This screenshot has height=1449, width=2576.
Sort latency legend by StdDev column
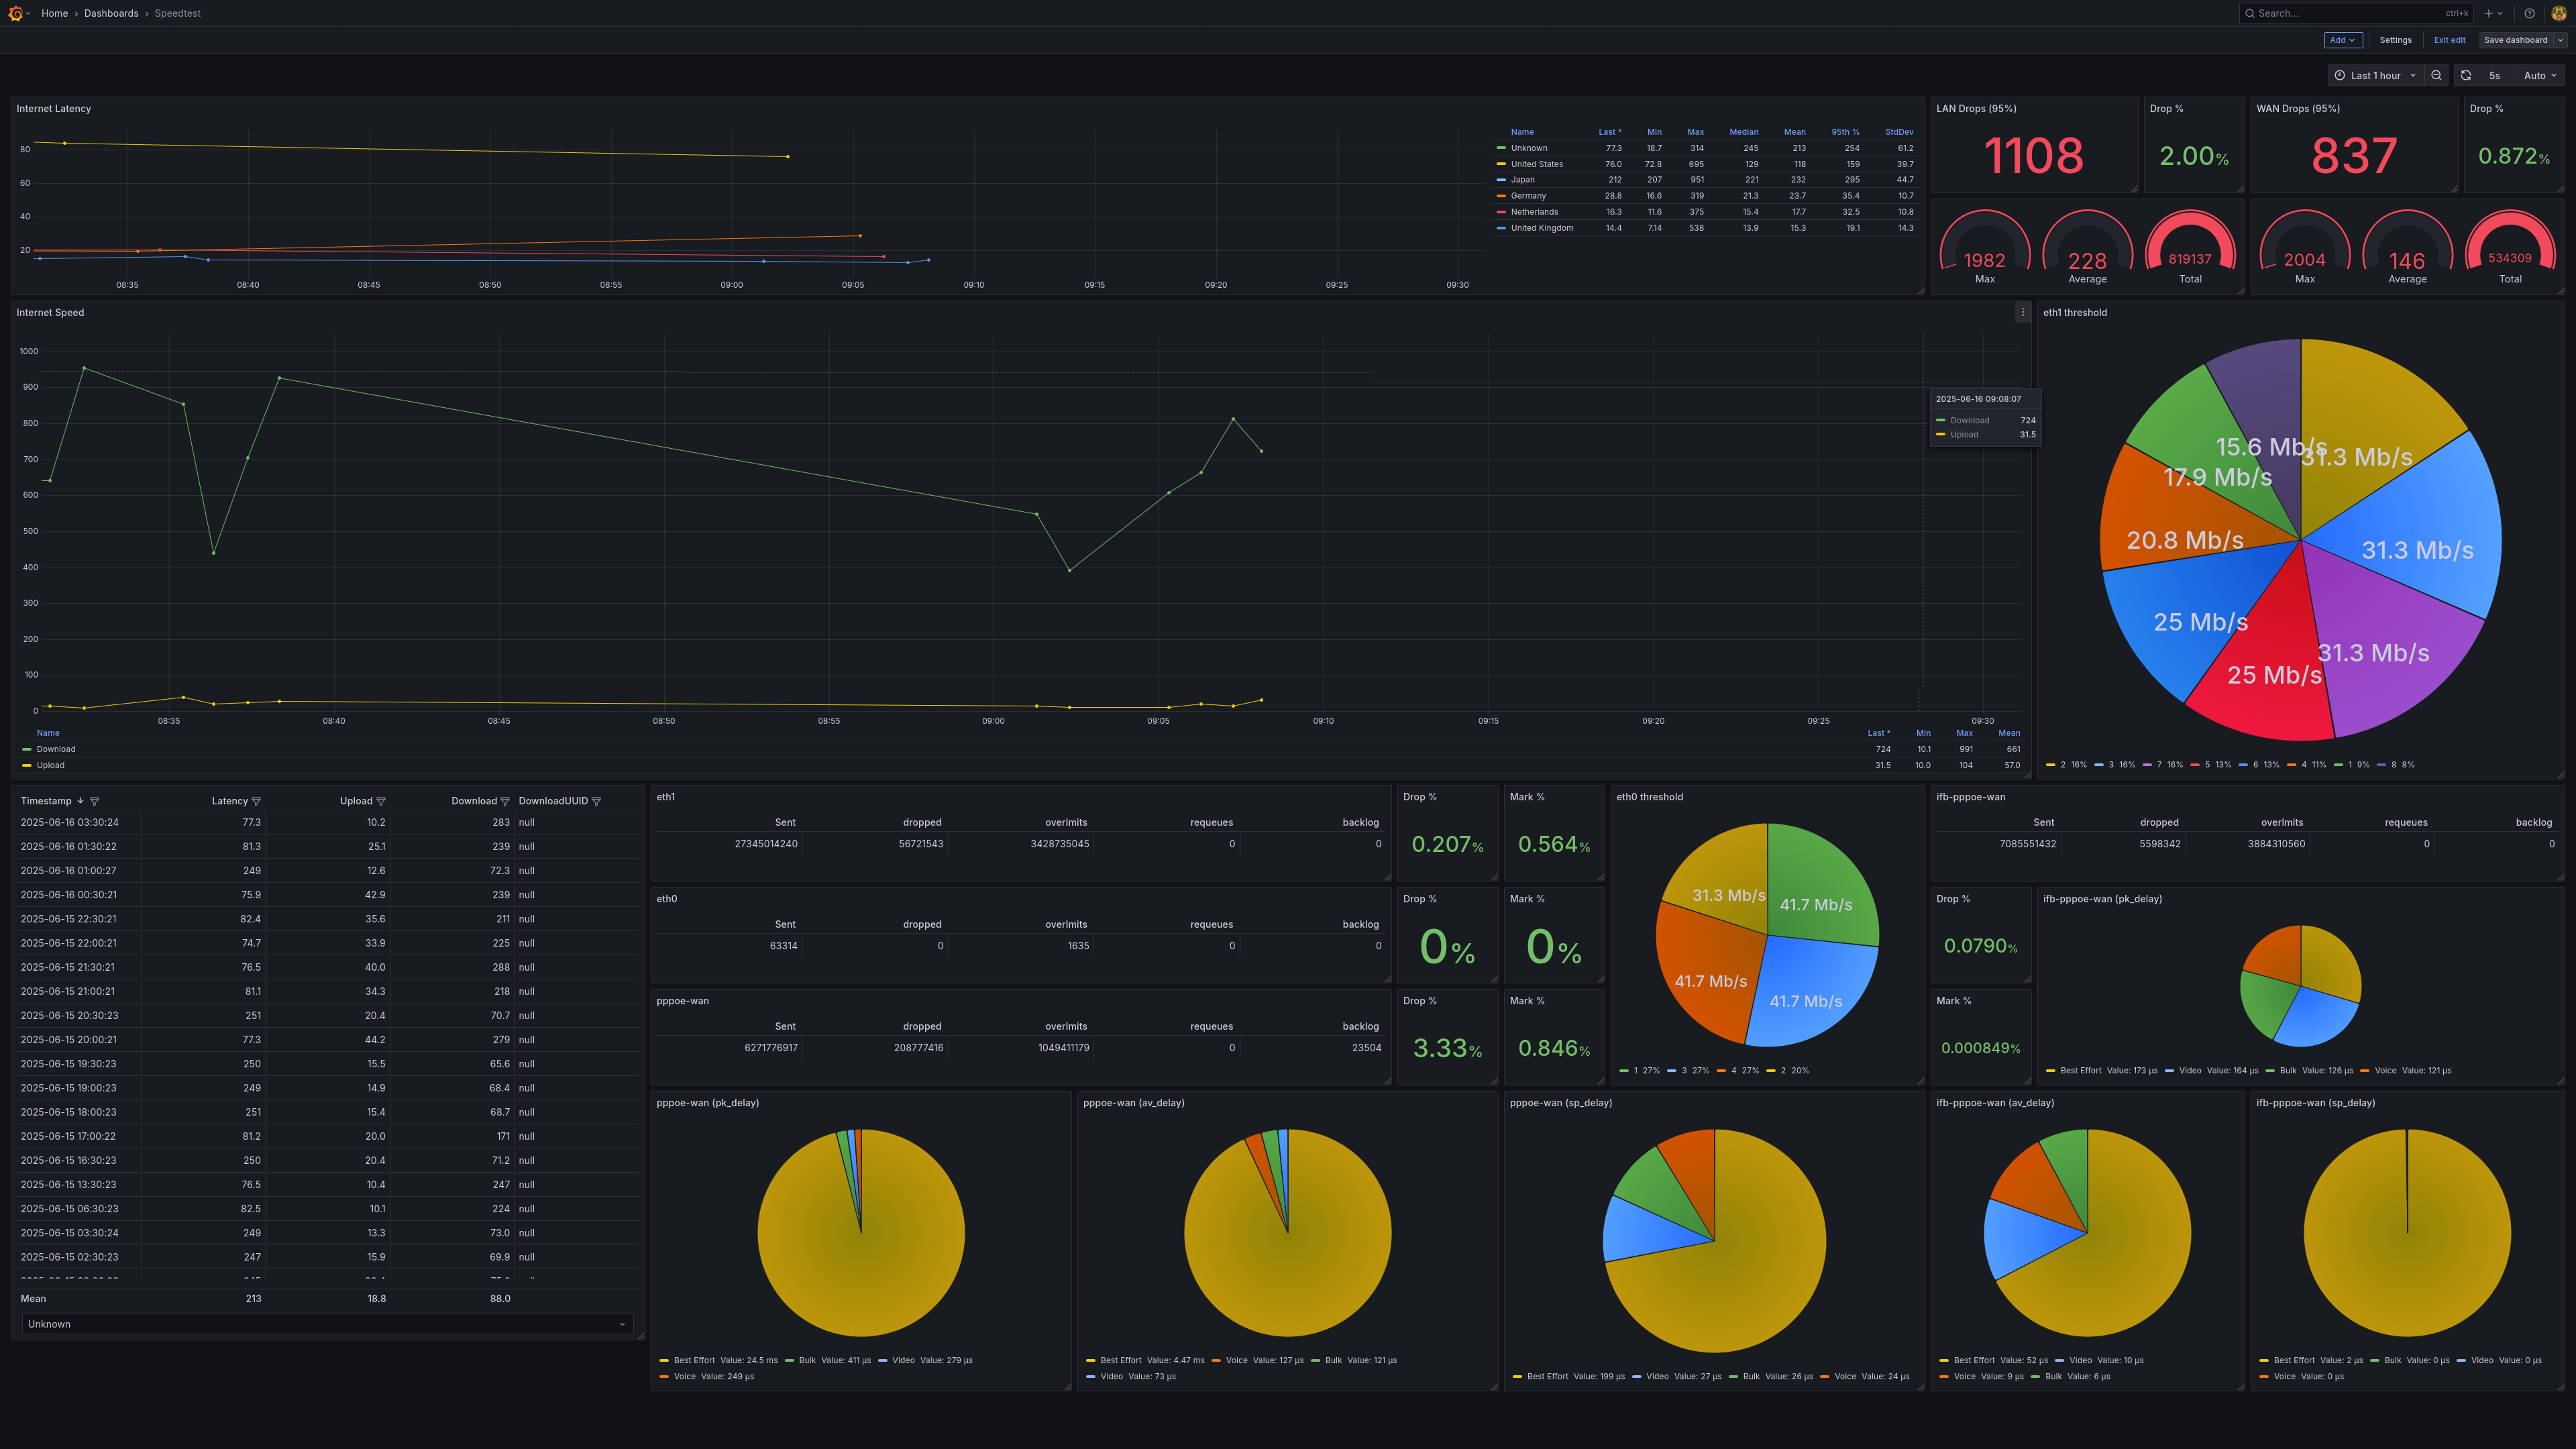[1899, 132]
